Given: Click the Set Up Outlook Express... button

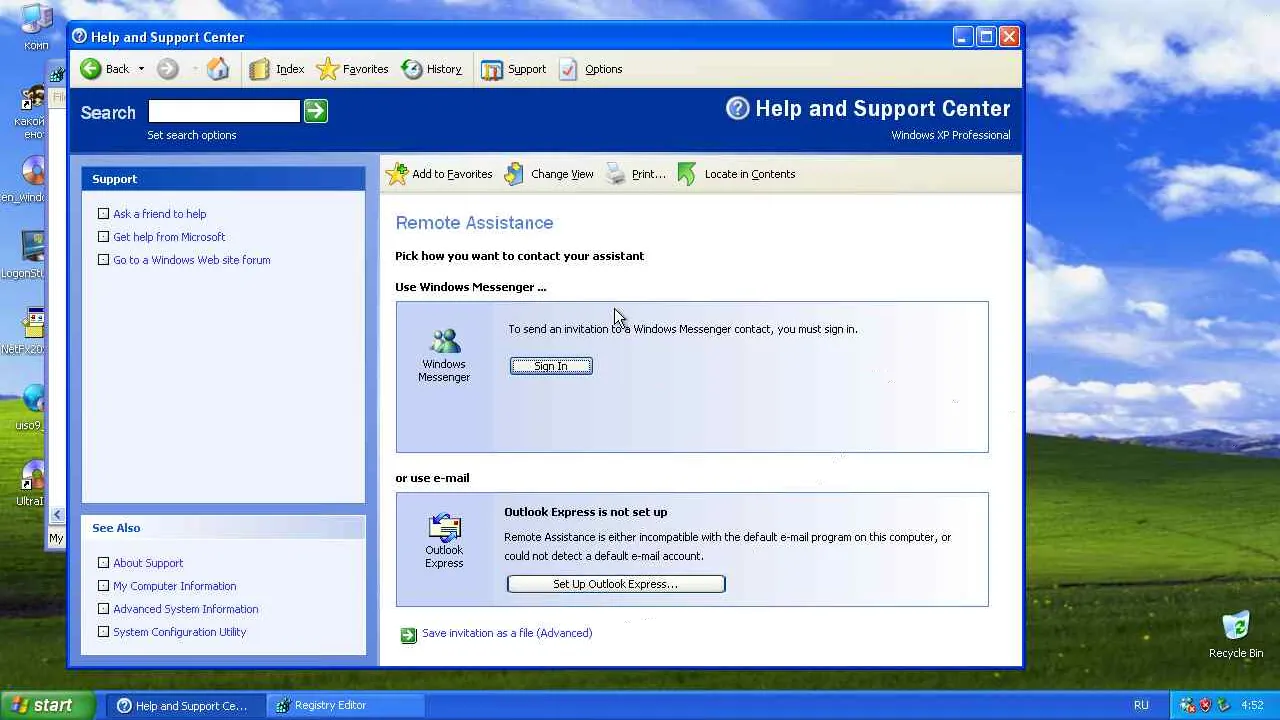Looking at the screenshot, I should tap(616, 584).
